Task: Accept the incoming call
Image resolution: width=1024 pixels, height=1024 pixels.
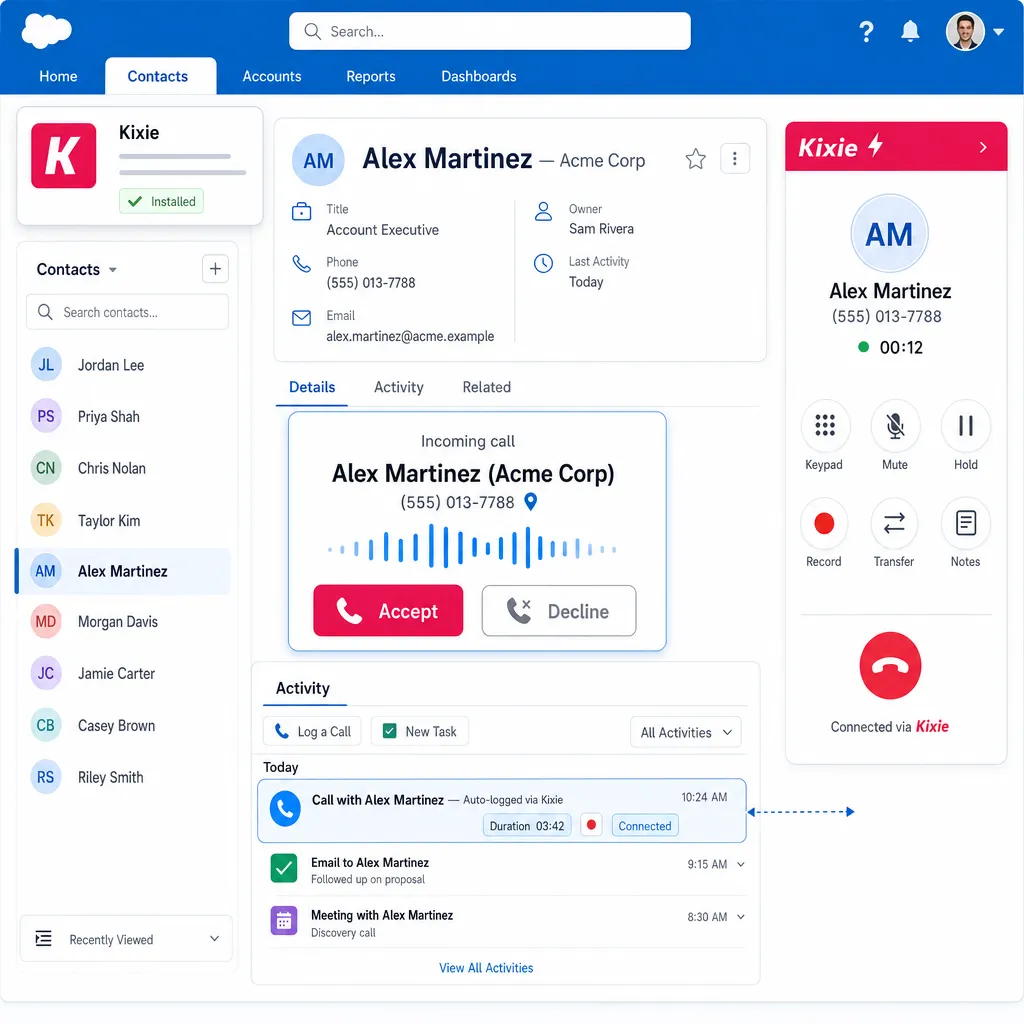Action: (x=388, y=611)
